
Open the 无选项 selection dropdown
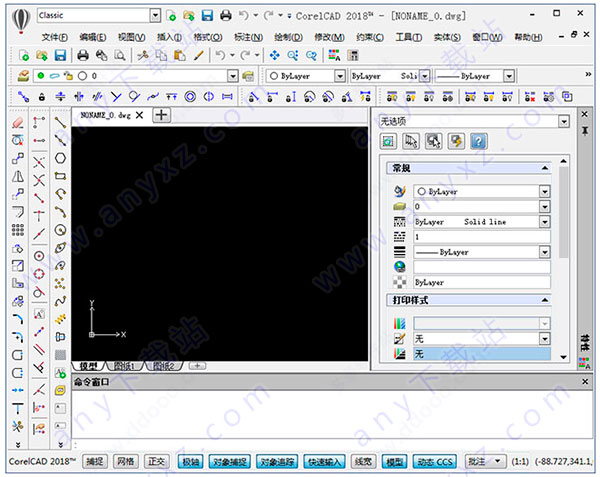pos(564,122)
